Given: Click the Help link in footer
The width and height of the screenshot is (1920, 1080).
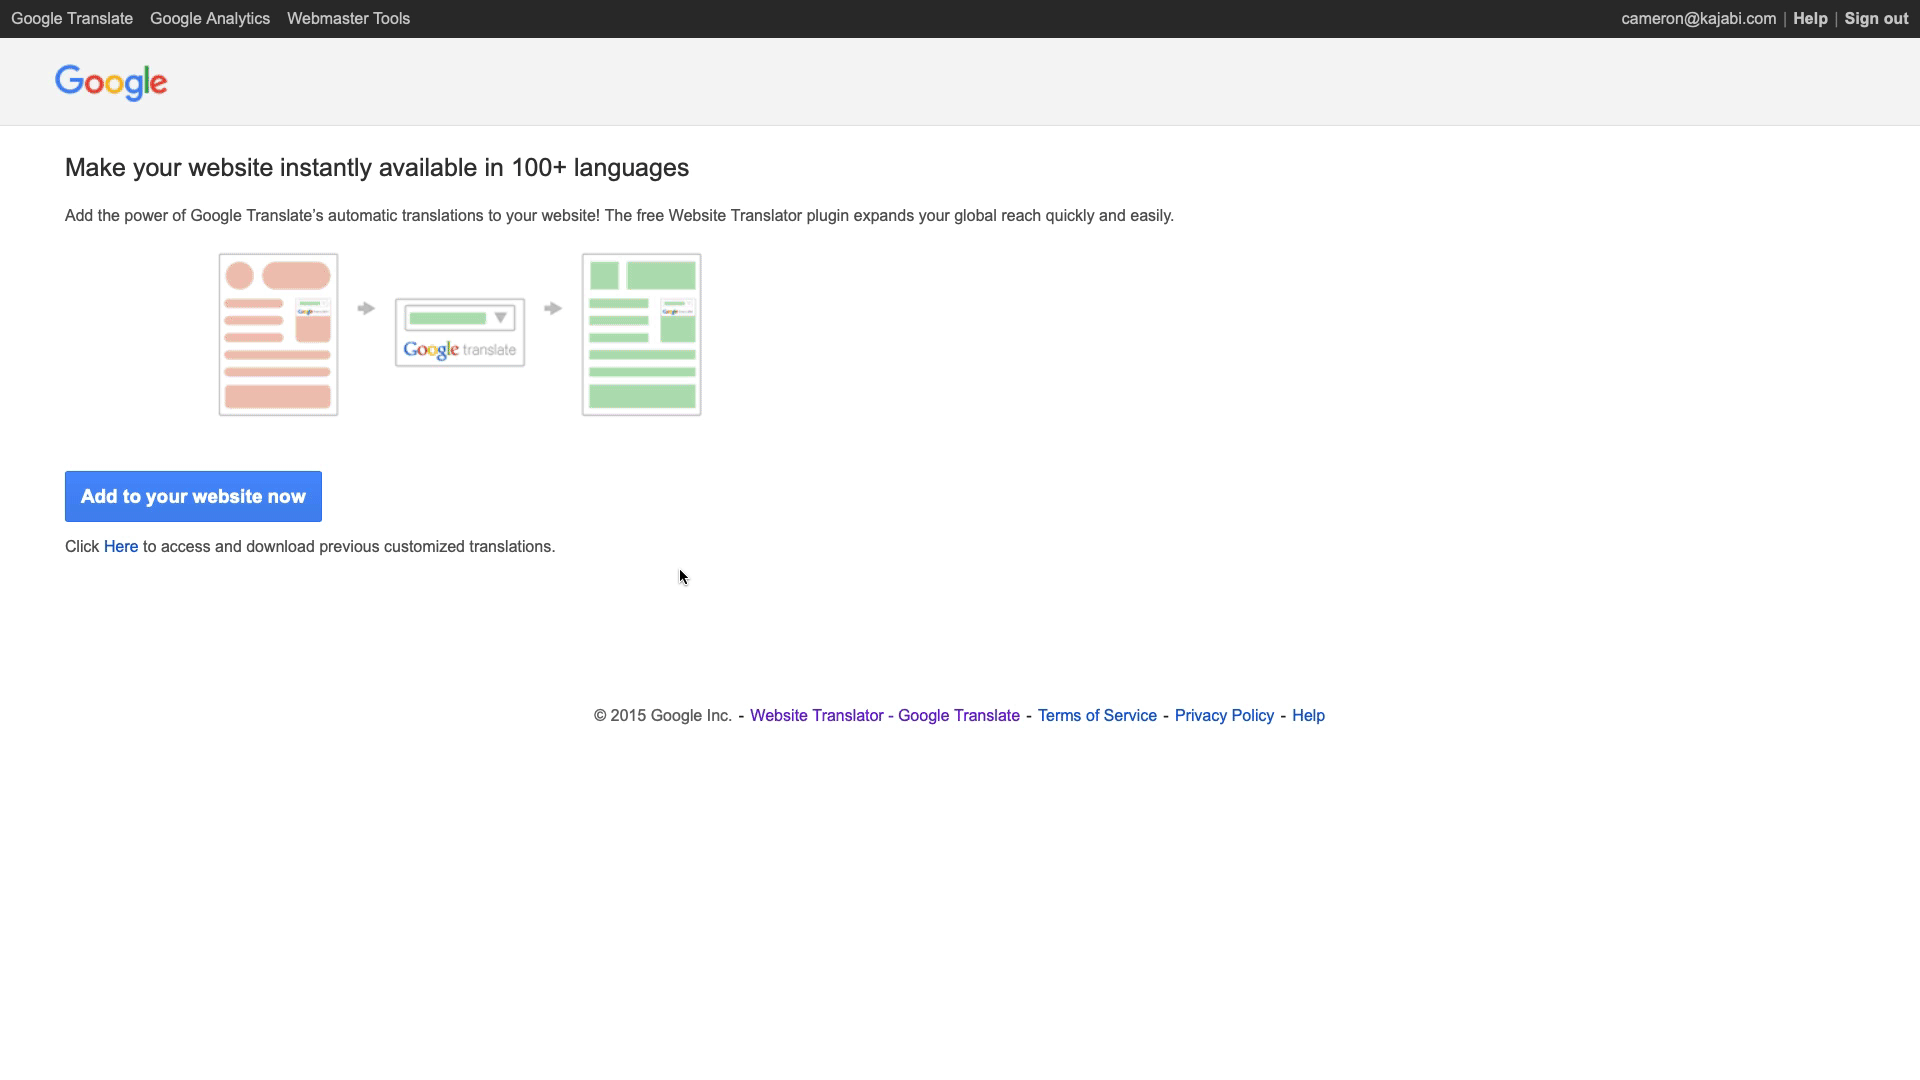Looking at the screenshot, I should coord(1308,716).
